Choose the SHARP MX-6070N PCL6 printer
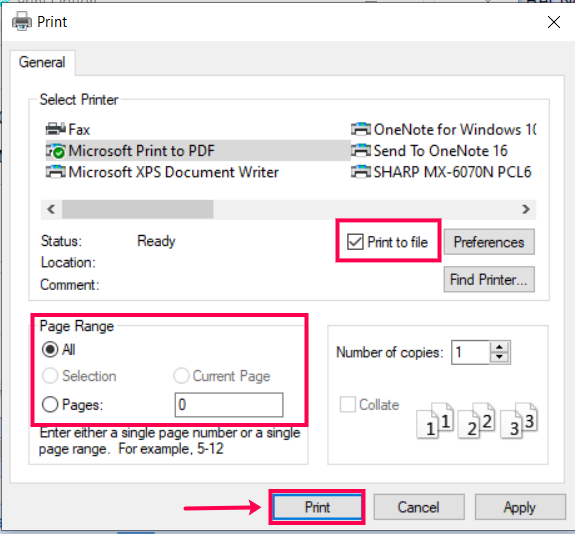This screenshot has height=534, width=575. 441,172
